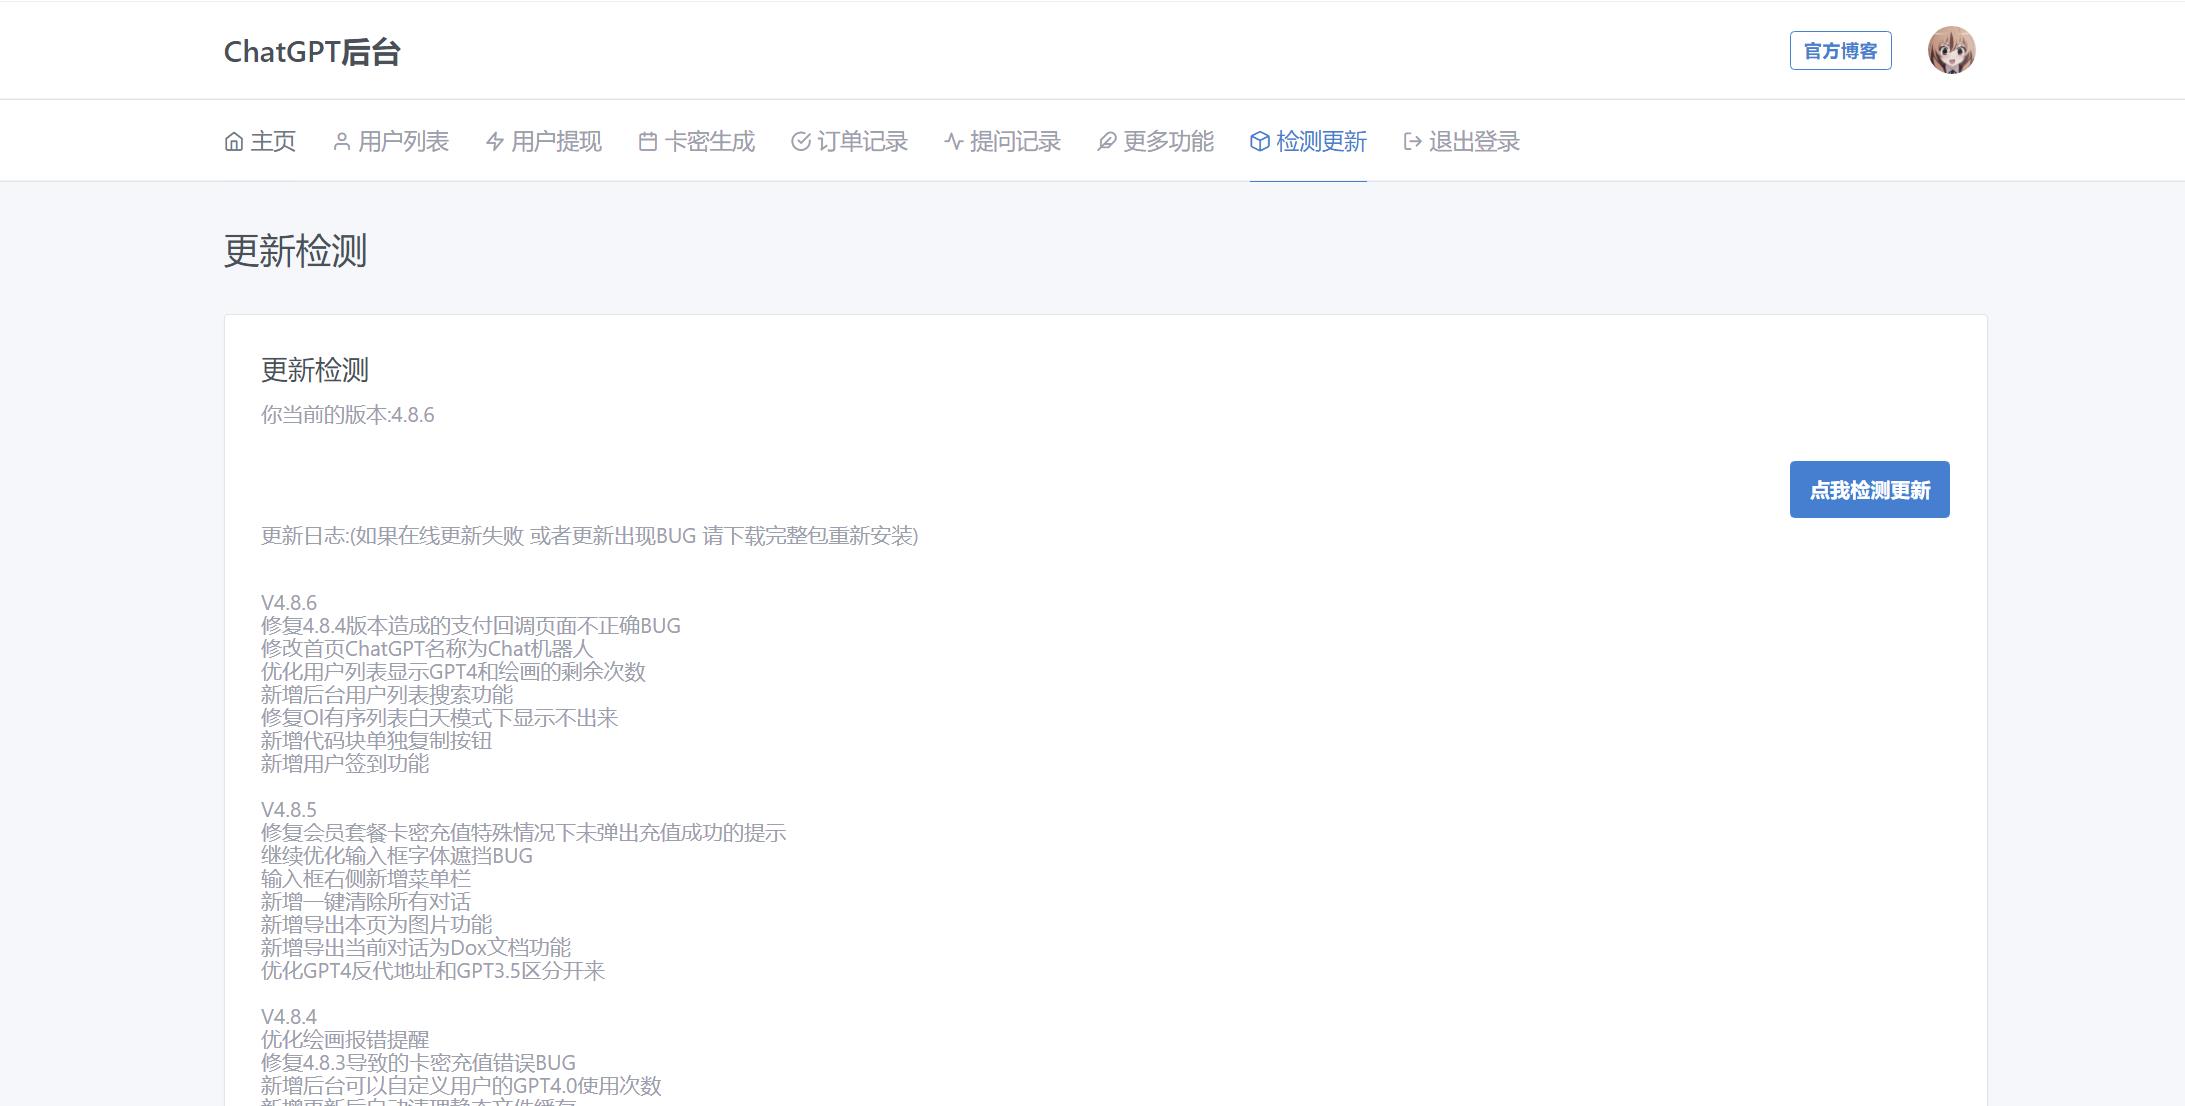Screen dimensions: 2185x1106
Task: Click the check-circle icon beside 订单记录
Action: (x=801, y=142)
